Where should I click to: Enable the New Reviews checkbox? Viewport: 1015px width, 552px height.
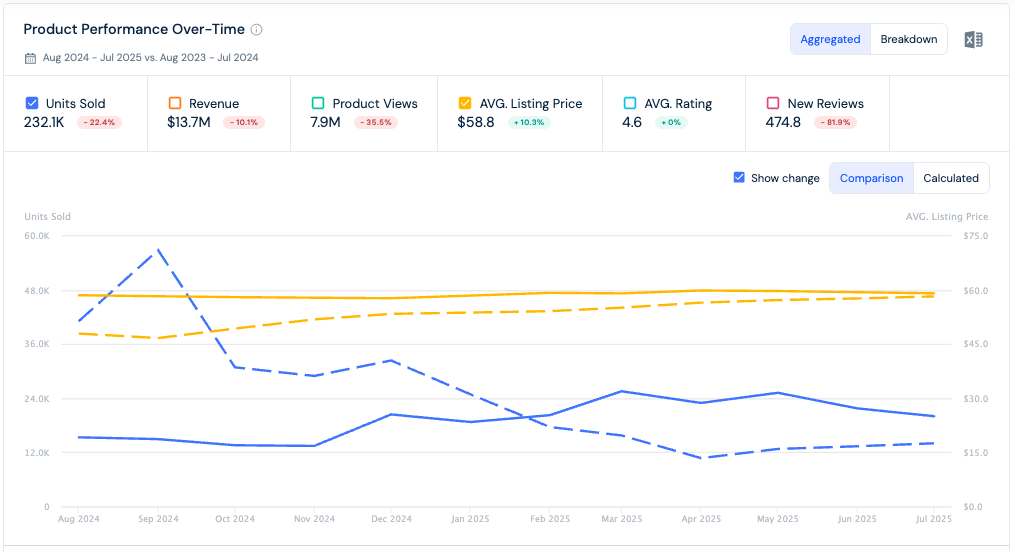click(x=773, y=103)
